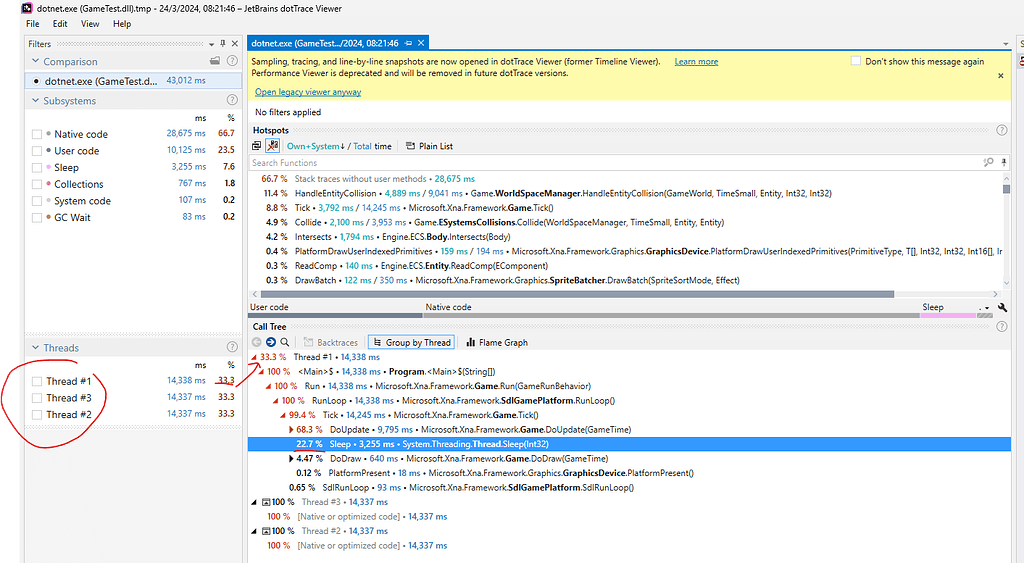1024x563 pixels.
Task: Check the Thread #1 filter checkbox
Action: [x=37, y=381]
